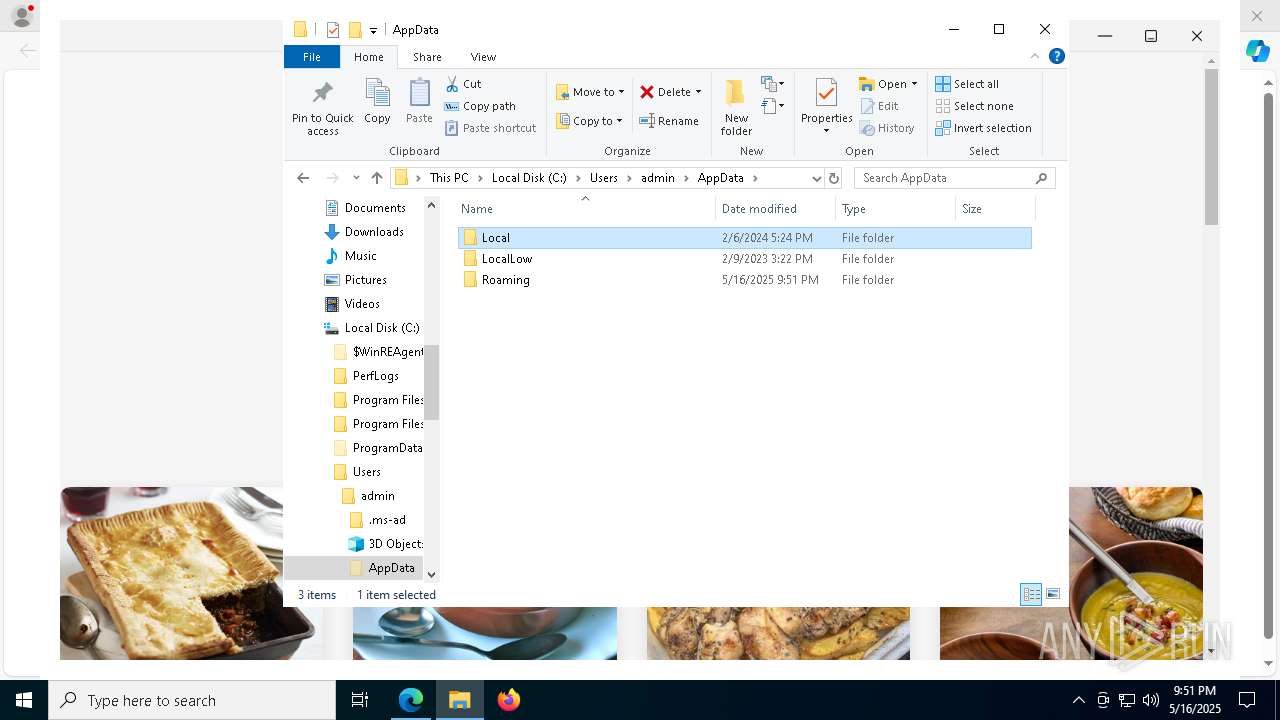
Task: Switch to Large icons view layout
Action: pyautogui.click(x=1053, y=594)
